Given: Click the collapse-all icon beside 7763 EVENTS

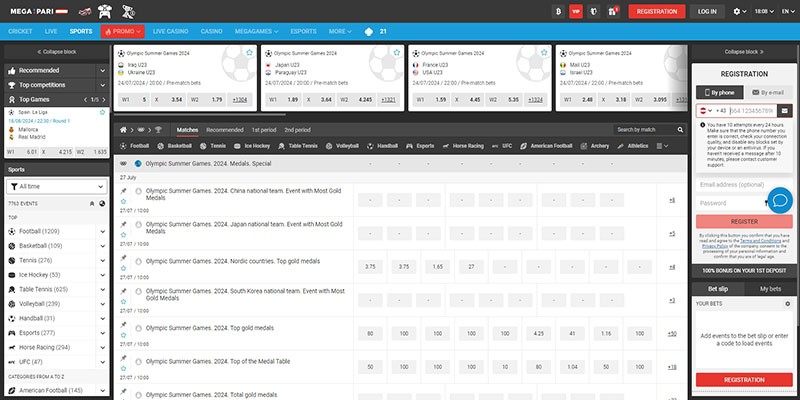Looking at the screenshot, I should click(x=92, y=204).
